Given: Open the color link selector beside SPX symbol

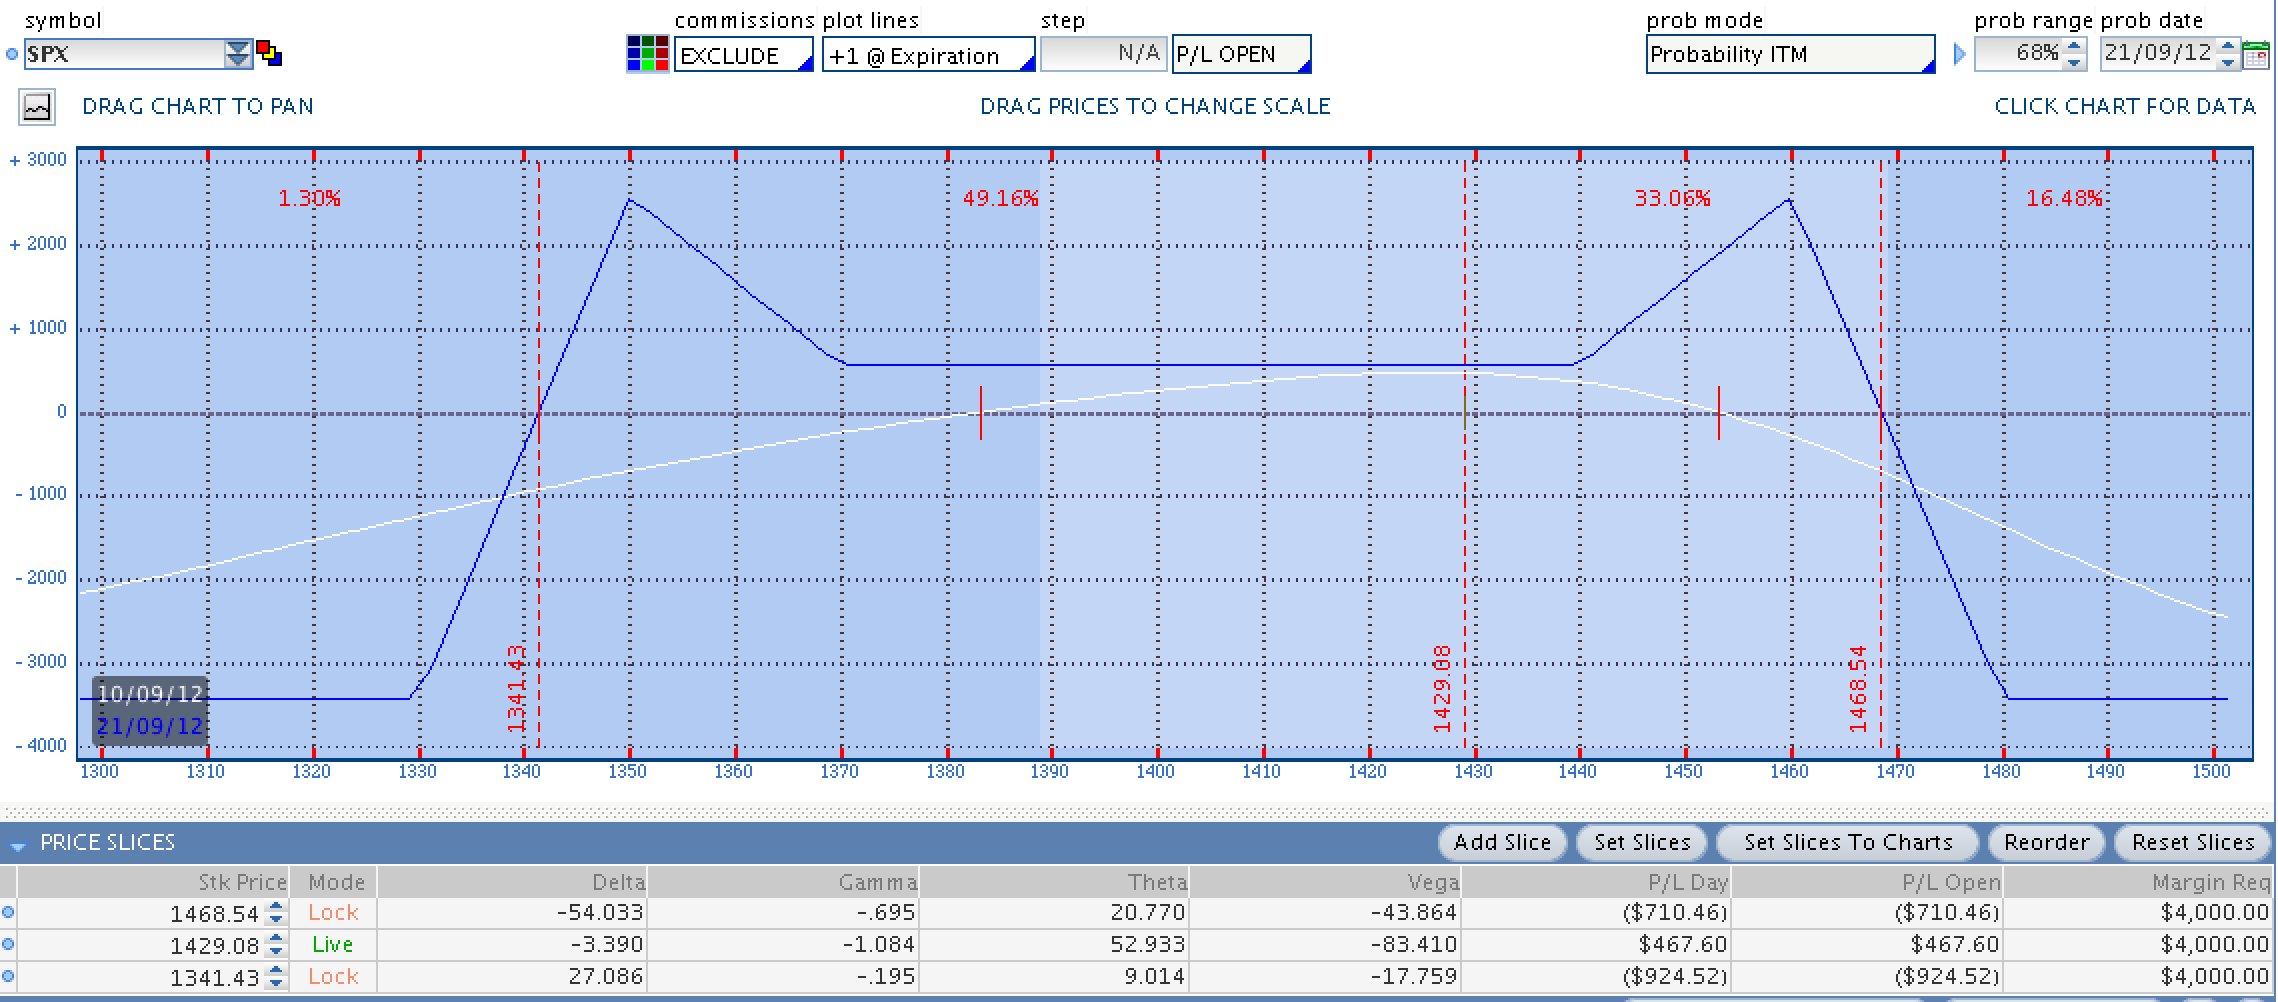Looking at the screenshot, I should pos(269,53).
